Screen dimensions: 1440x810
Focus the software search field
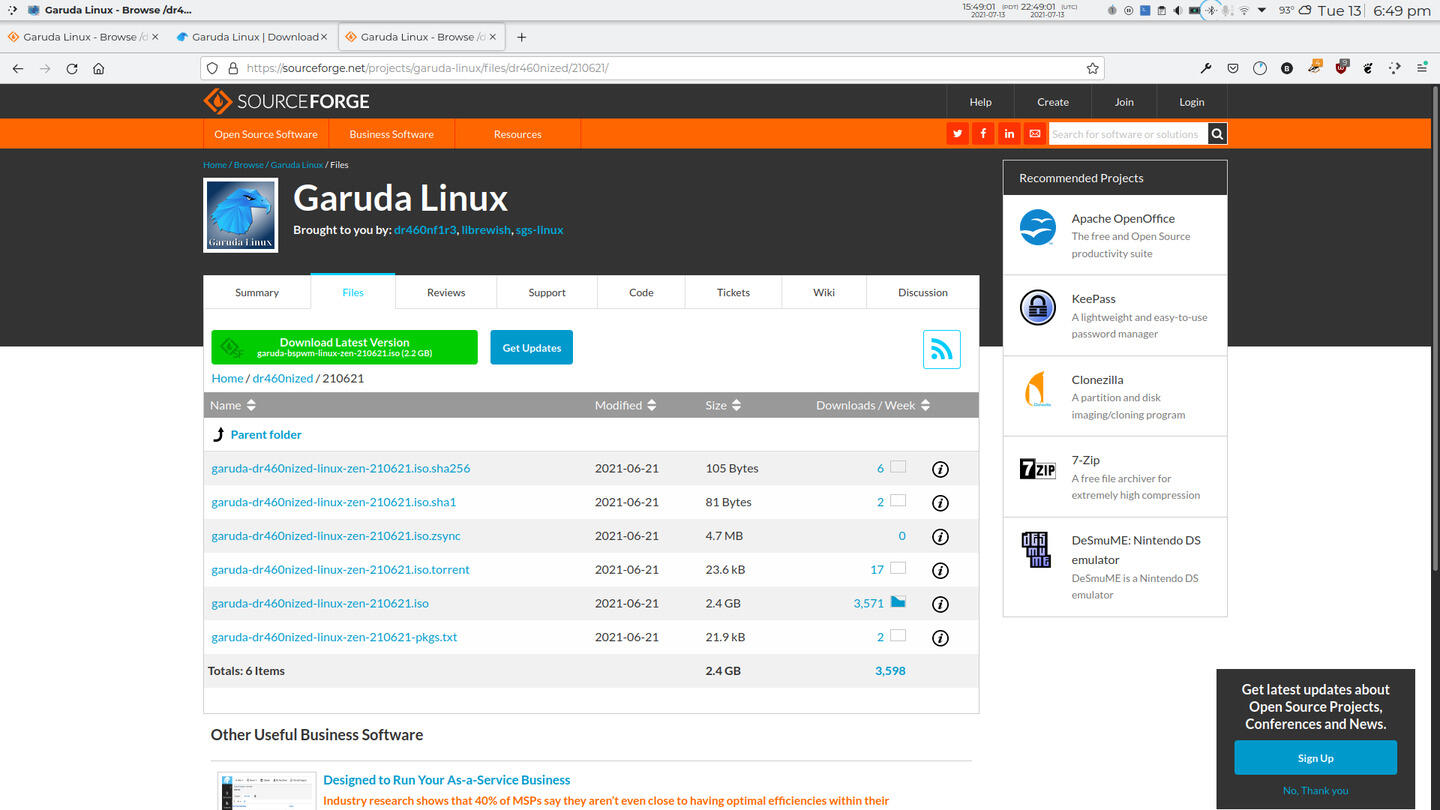click(x=1128, y=134)
